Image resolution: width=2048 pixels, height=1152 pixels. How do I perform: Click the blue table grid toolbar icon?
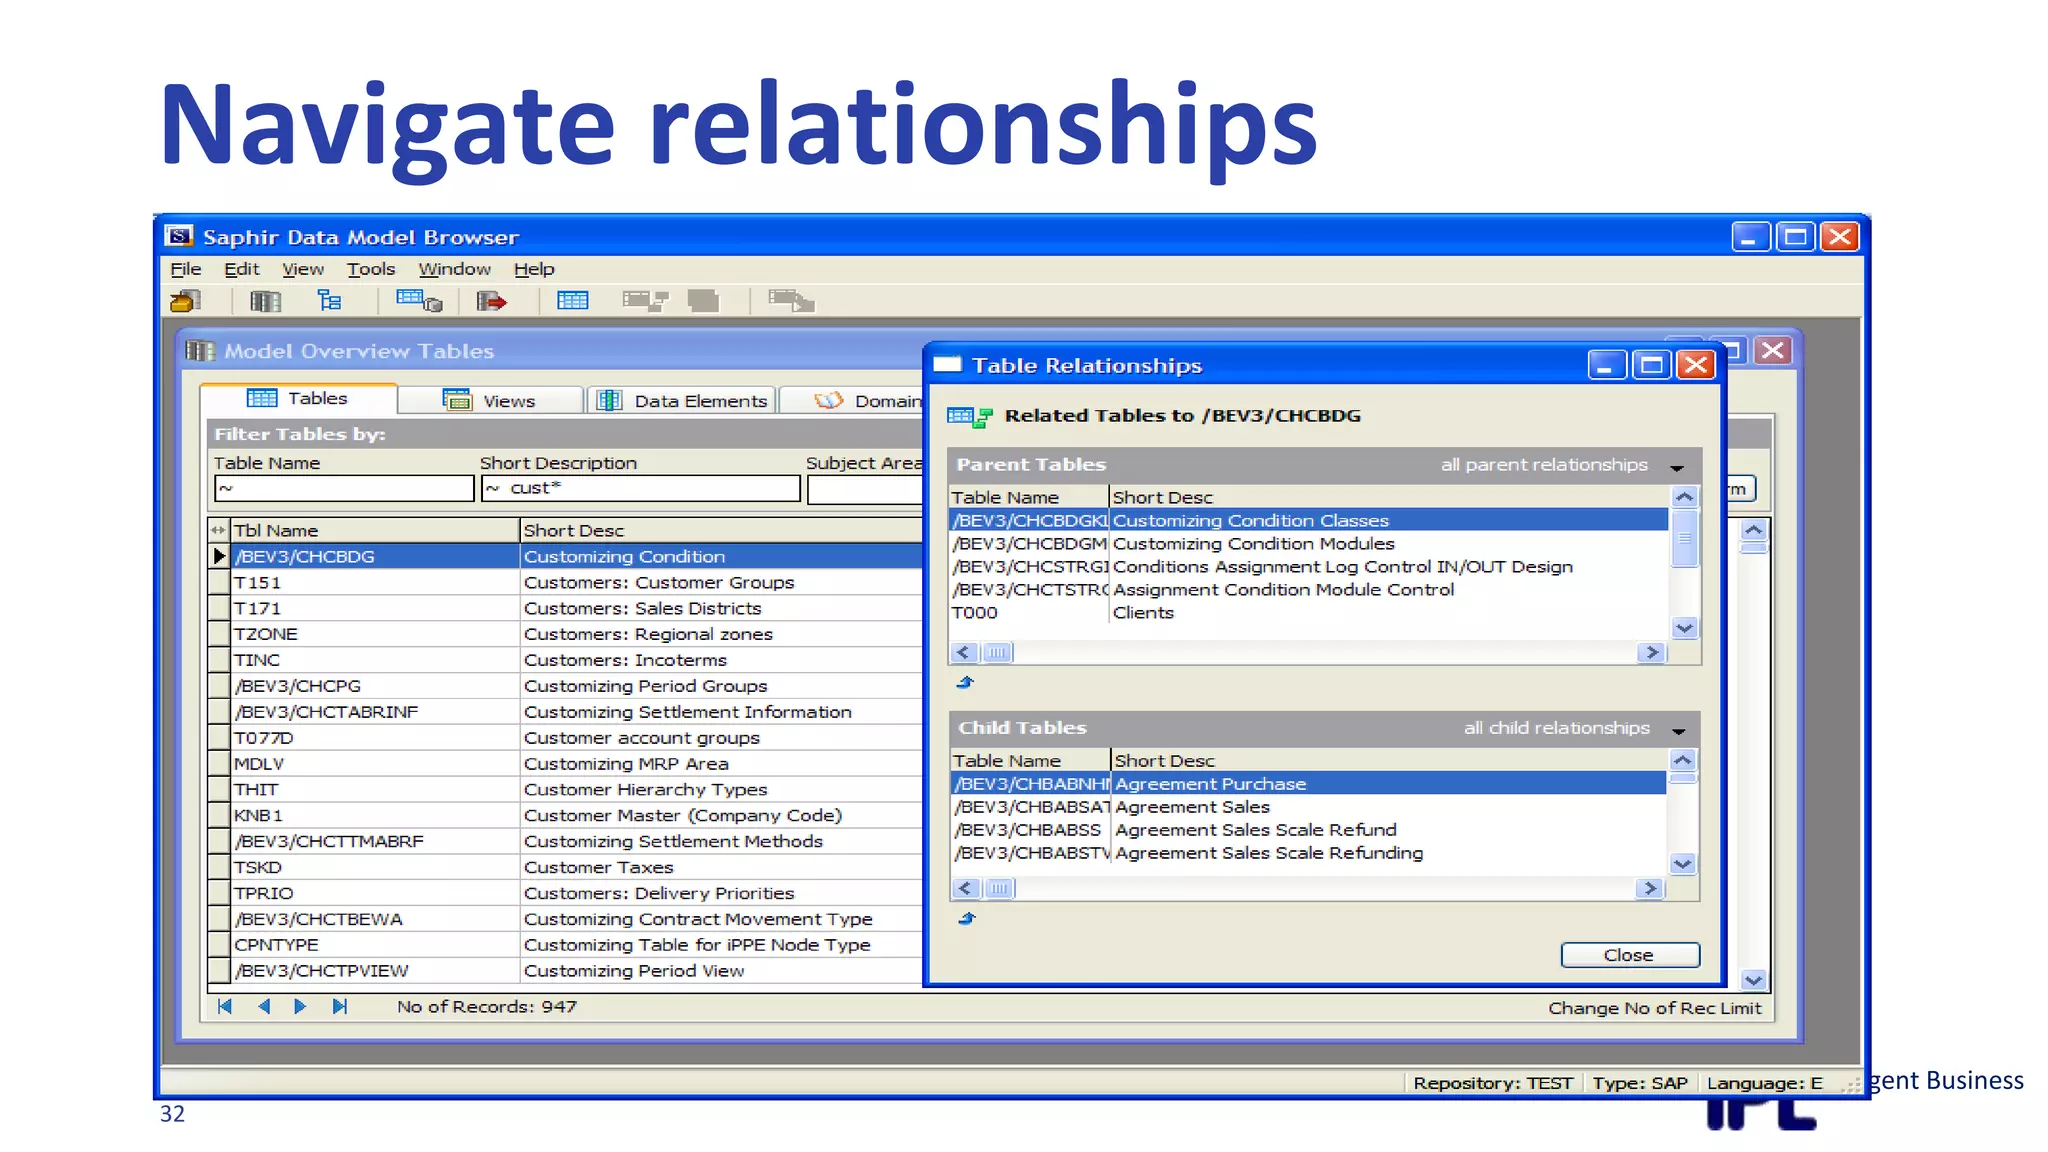click(573, 300)
